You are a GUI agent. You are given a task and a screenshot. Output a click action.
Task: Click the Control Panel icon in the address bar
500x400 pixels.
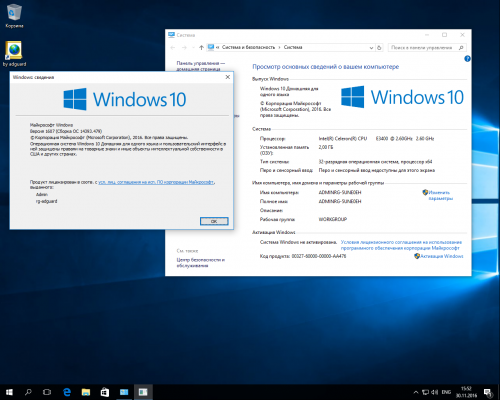point(211,47)
